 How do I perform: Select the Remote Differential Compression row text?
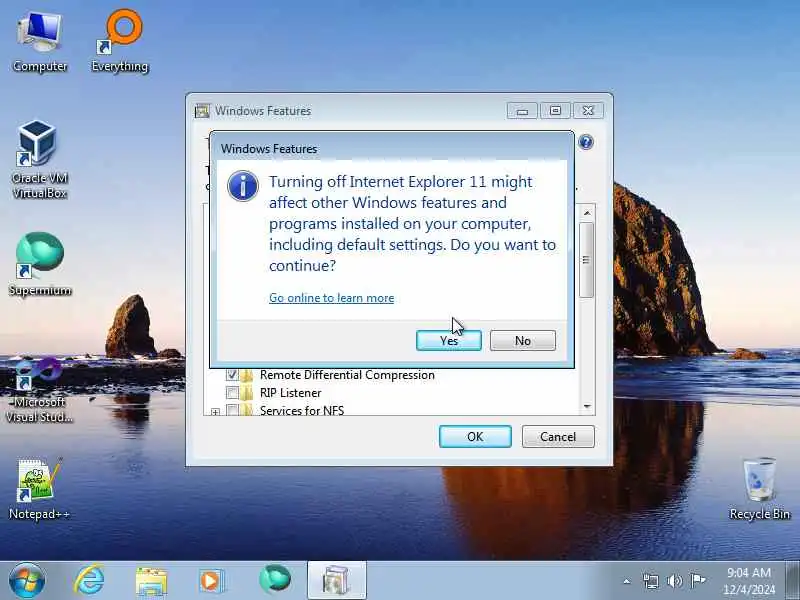pos(347,375)
